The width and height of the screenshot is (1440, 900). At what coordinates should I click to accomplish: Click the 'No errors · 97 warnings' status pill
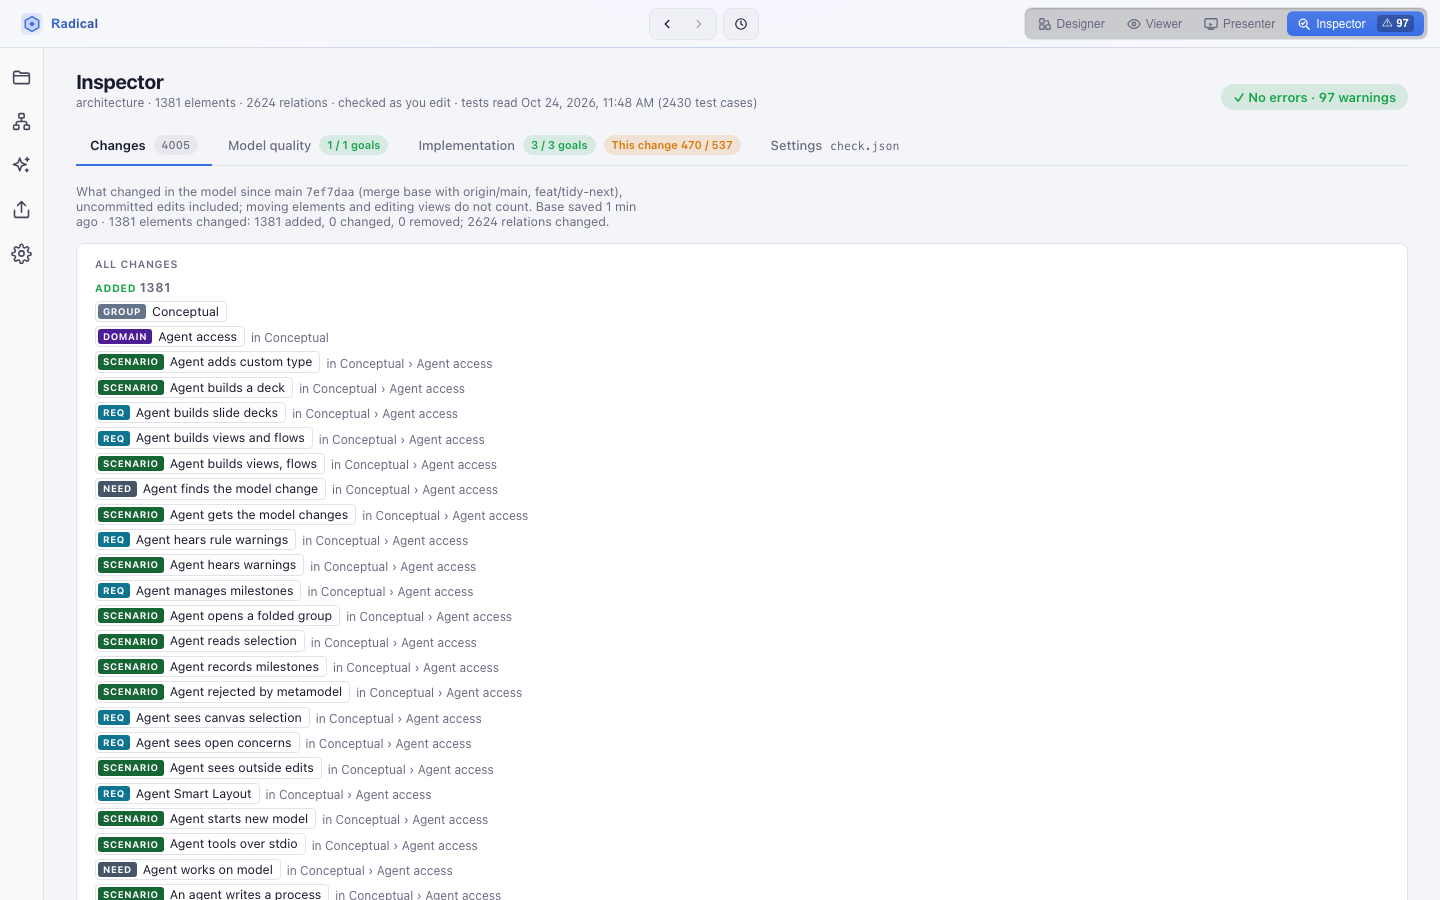(1314, 97)
